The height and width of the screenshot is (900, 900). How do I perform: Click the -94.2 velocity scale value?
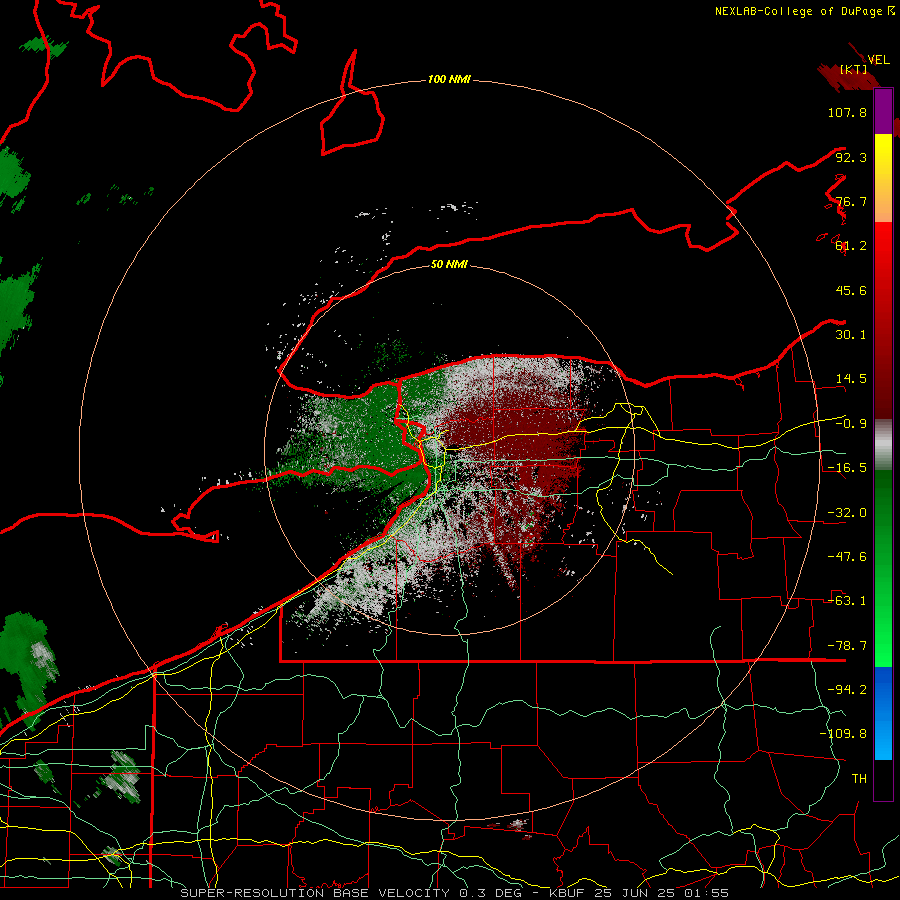[847, 690]
